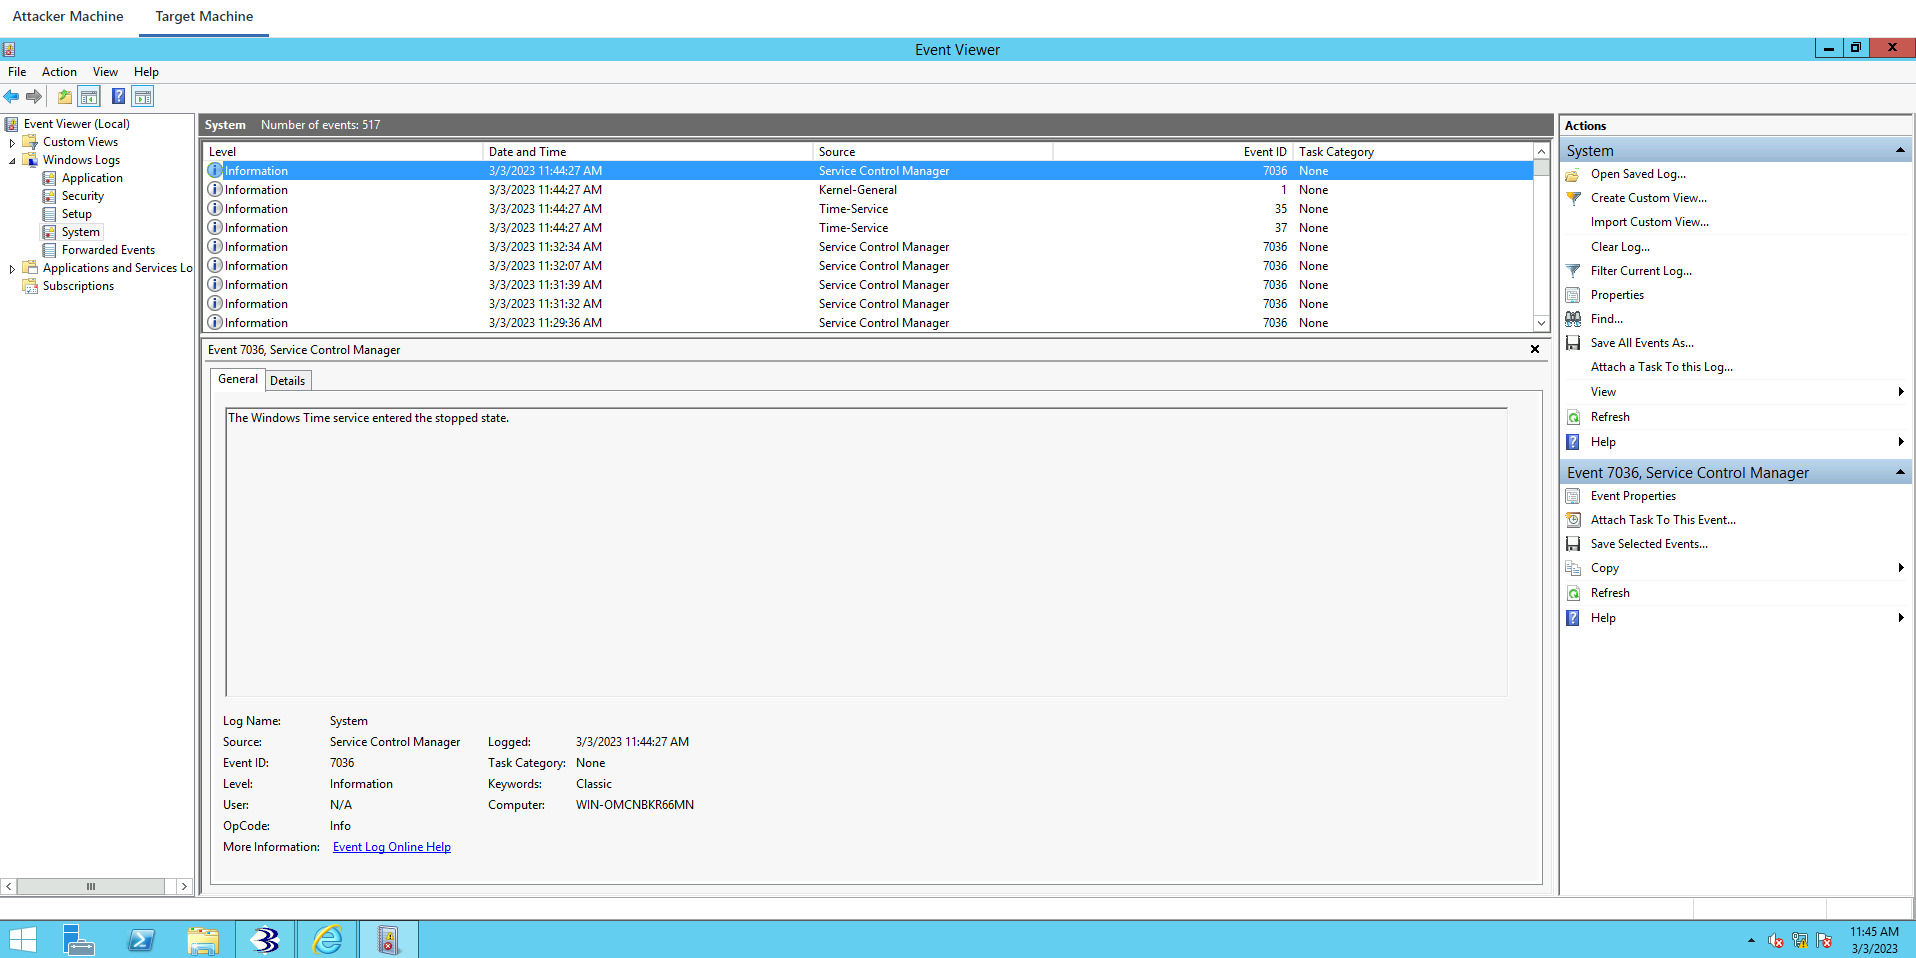
Task: Open Help submenu arrow under System actions
Action: pyautogui.click(x=1901, y=442)
